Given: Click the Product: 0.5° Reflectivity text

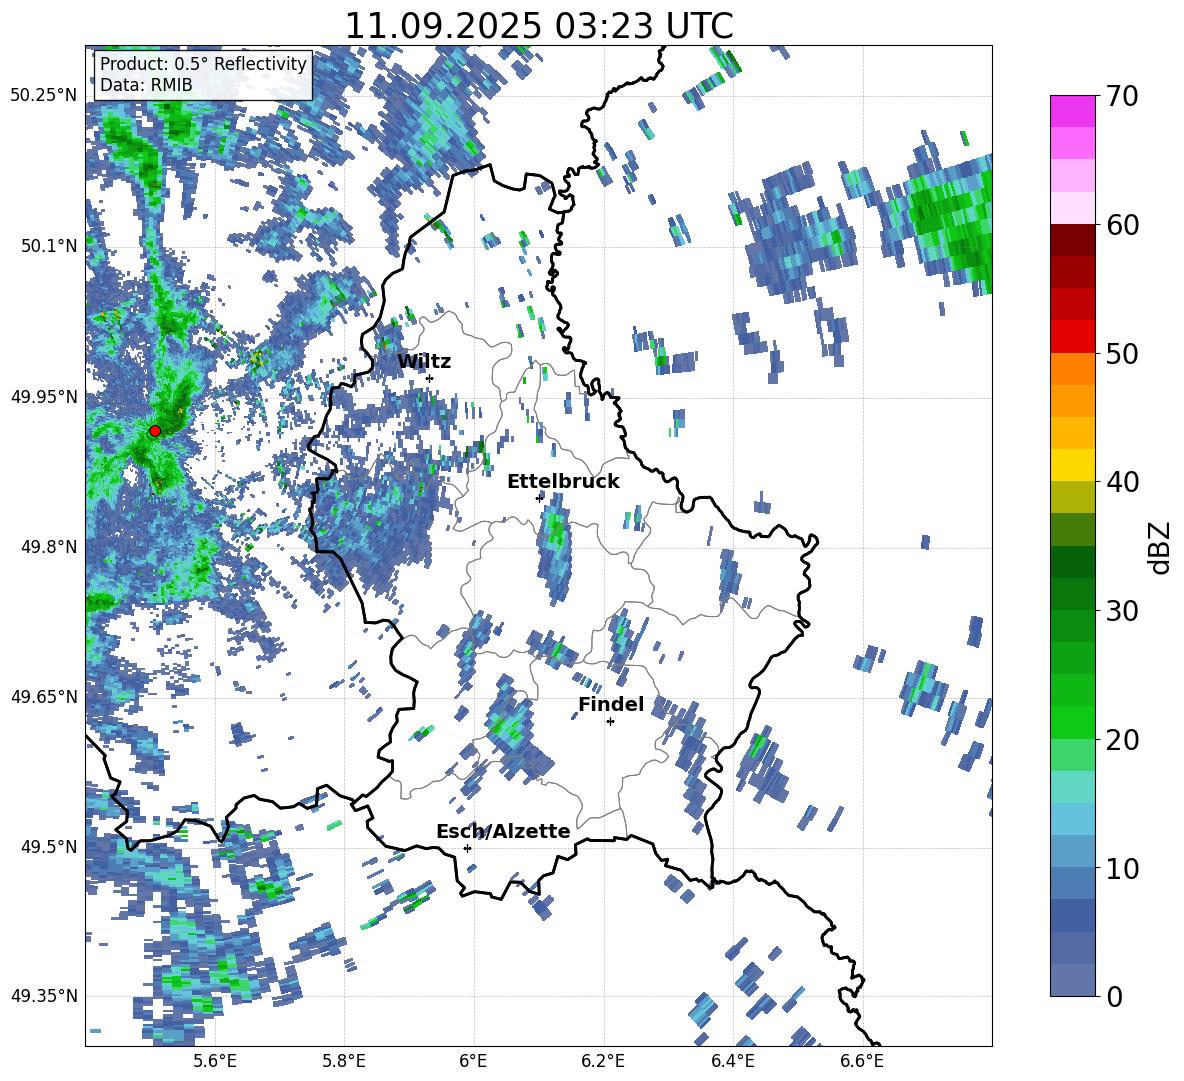Looking at the screenshot, I should [x=203, y=64].
